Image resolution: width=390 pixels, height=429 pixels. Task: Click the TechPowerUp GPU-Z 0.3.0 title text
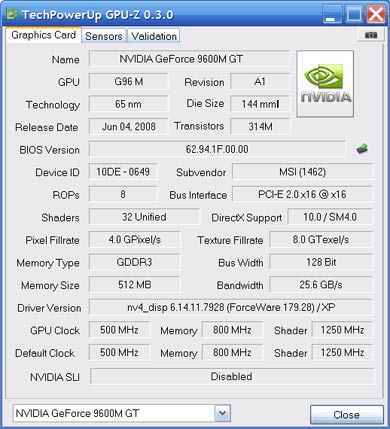[x=98, y=15]
